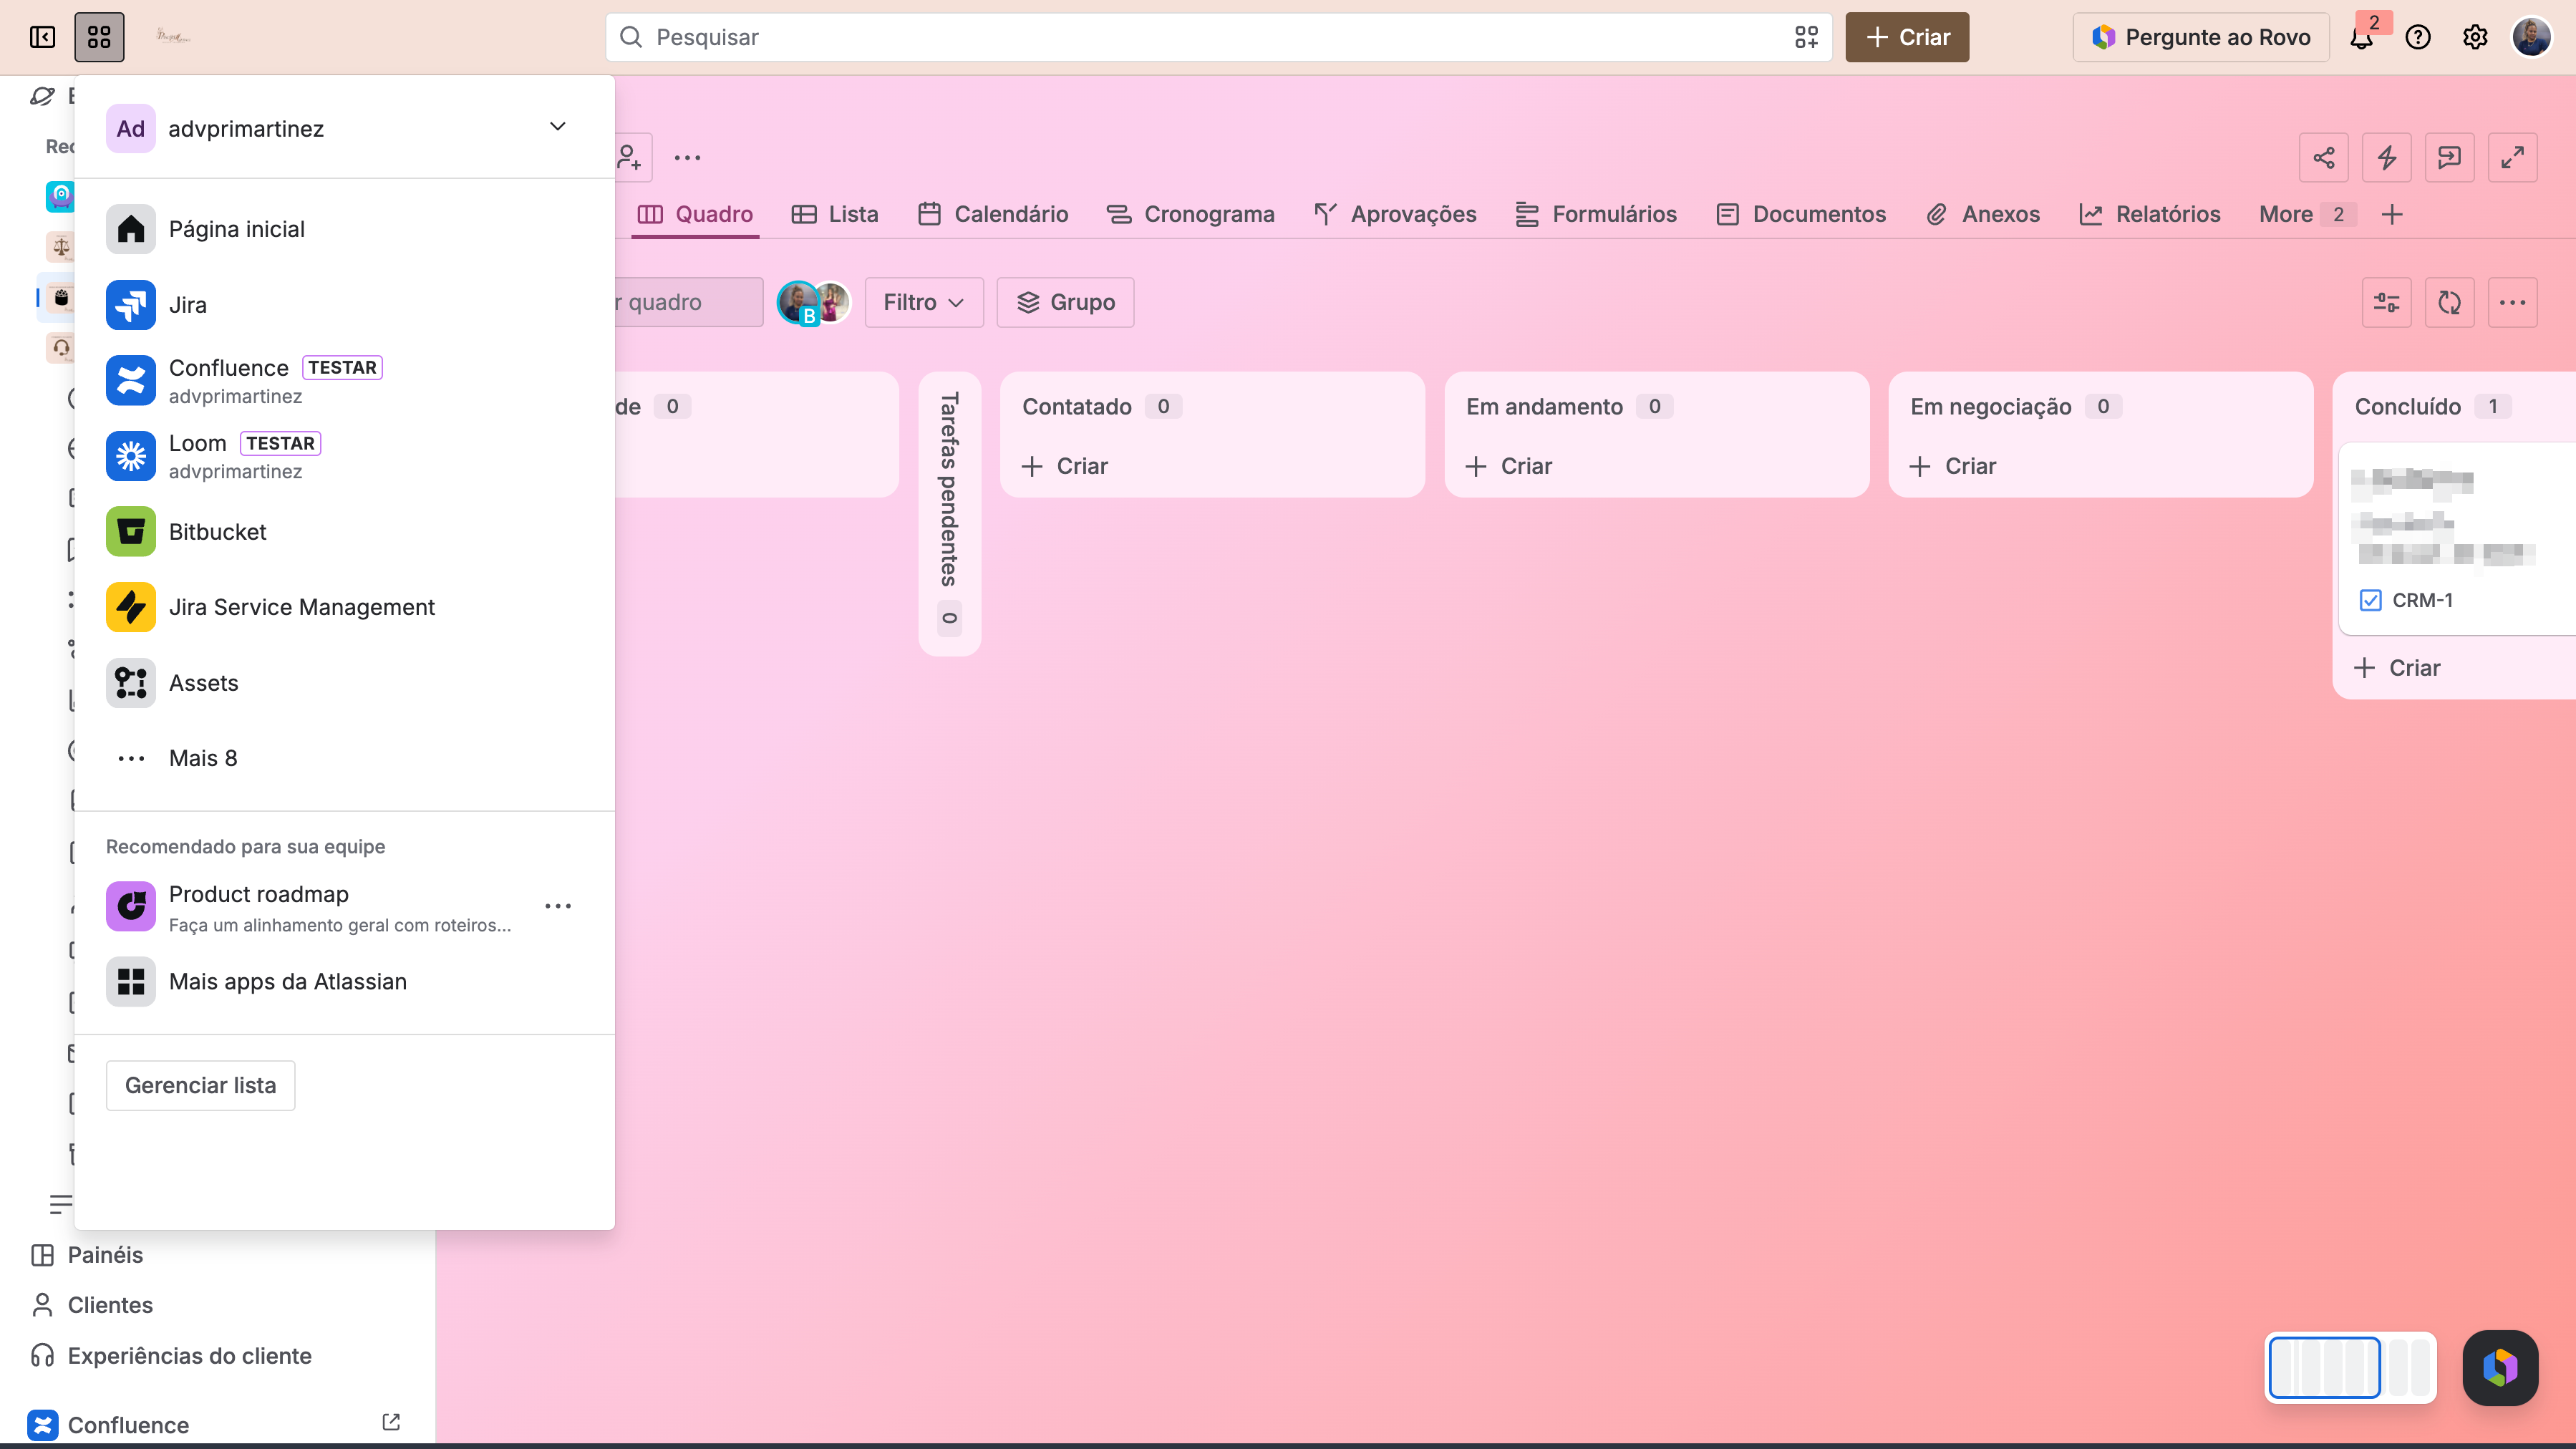The height and width of the screenshot is (1449, 2576).
Task: Open the automation lightning bolt icon
Action: (x=2386, y=158)
